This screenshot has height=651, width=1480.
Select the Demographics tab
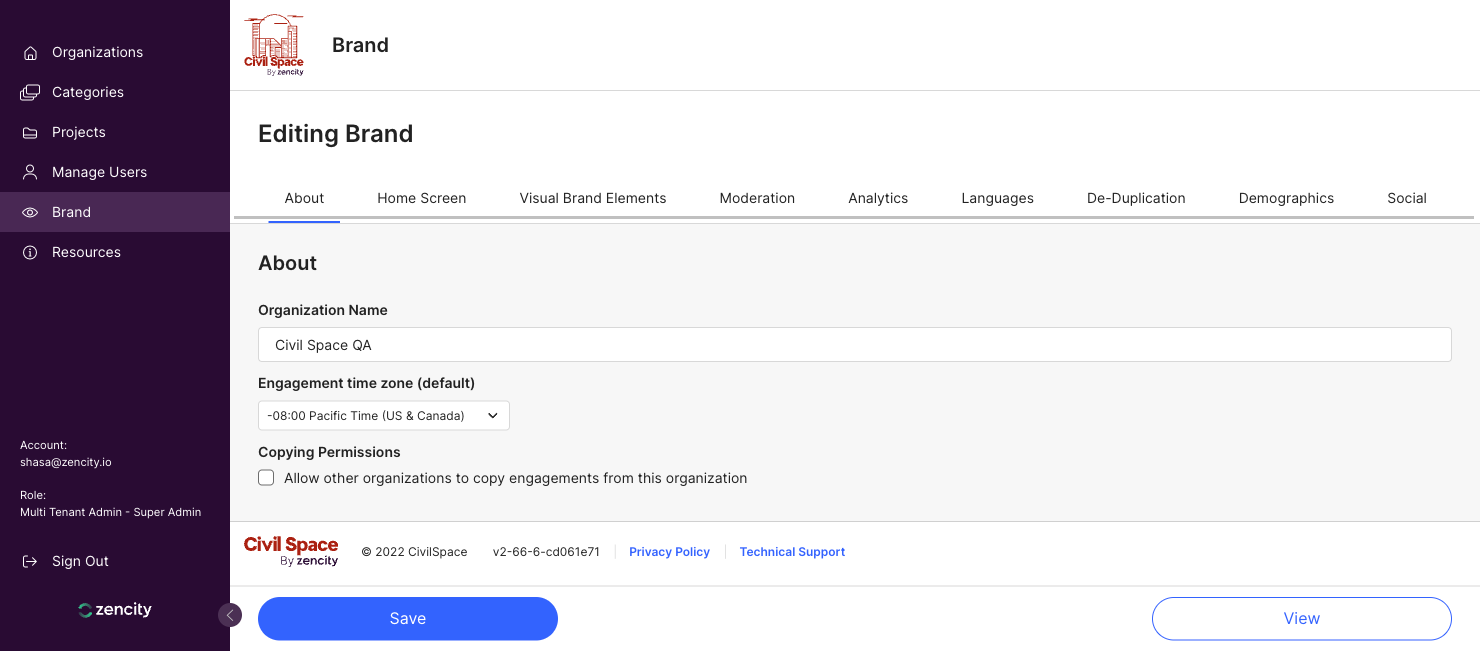1286,198
